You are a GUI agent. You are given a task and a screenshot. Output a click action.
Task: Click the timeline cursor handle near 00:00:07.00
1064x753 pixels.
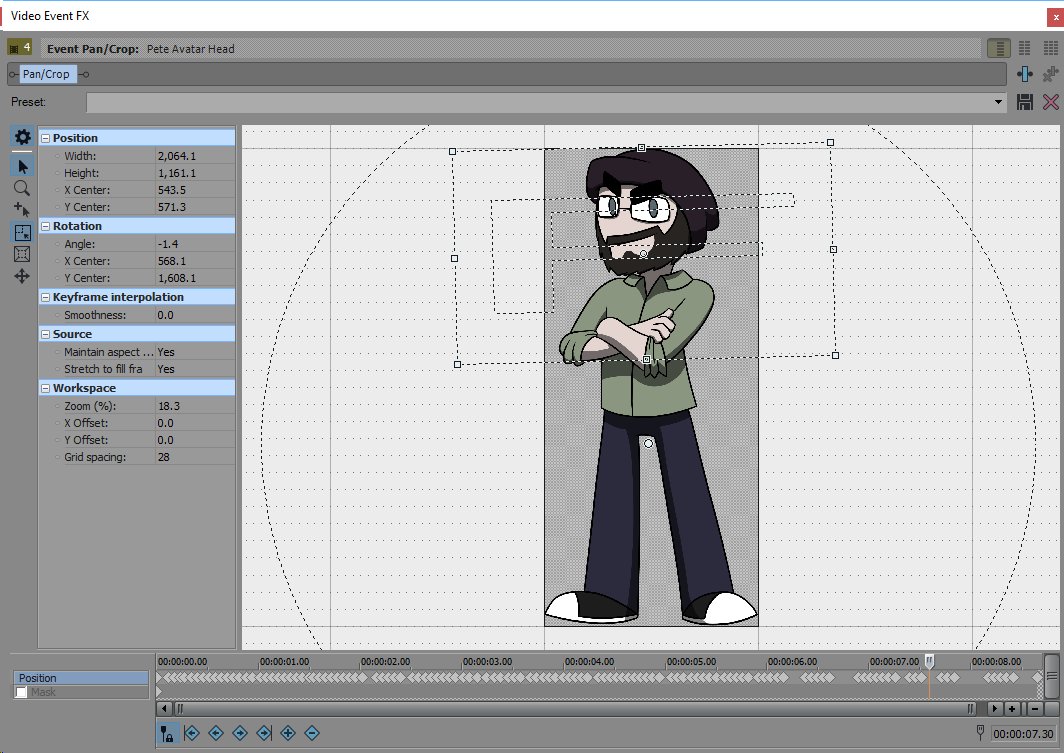tap(930, 661)
